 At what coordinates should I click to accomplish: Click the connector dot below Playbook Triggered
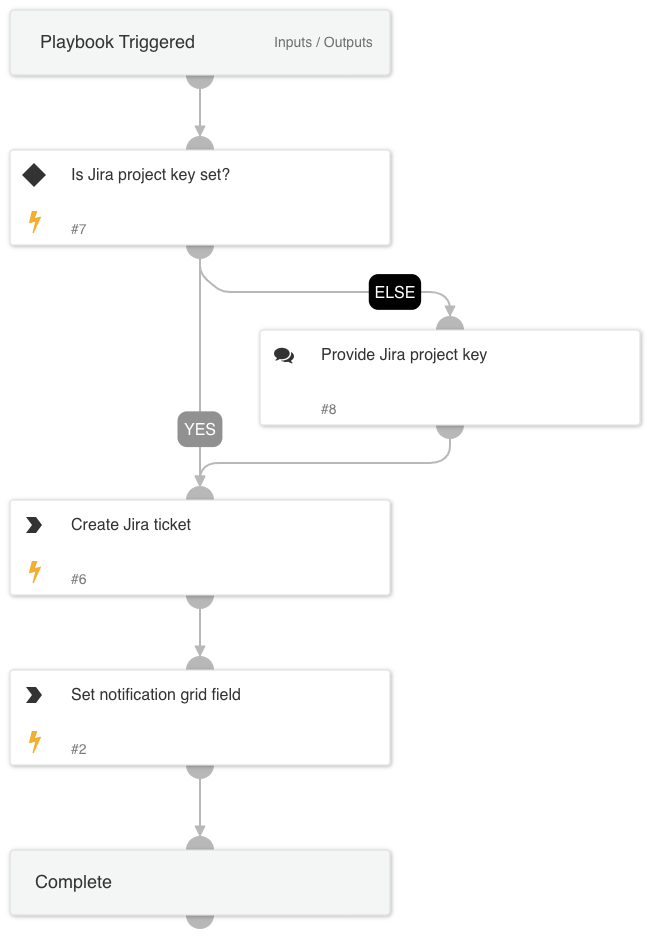200,82
